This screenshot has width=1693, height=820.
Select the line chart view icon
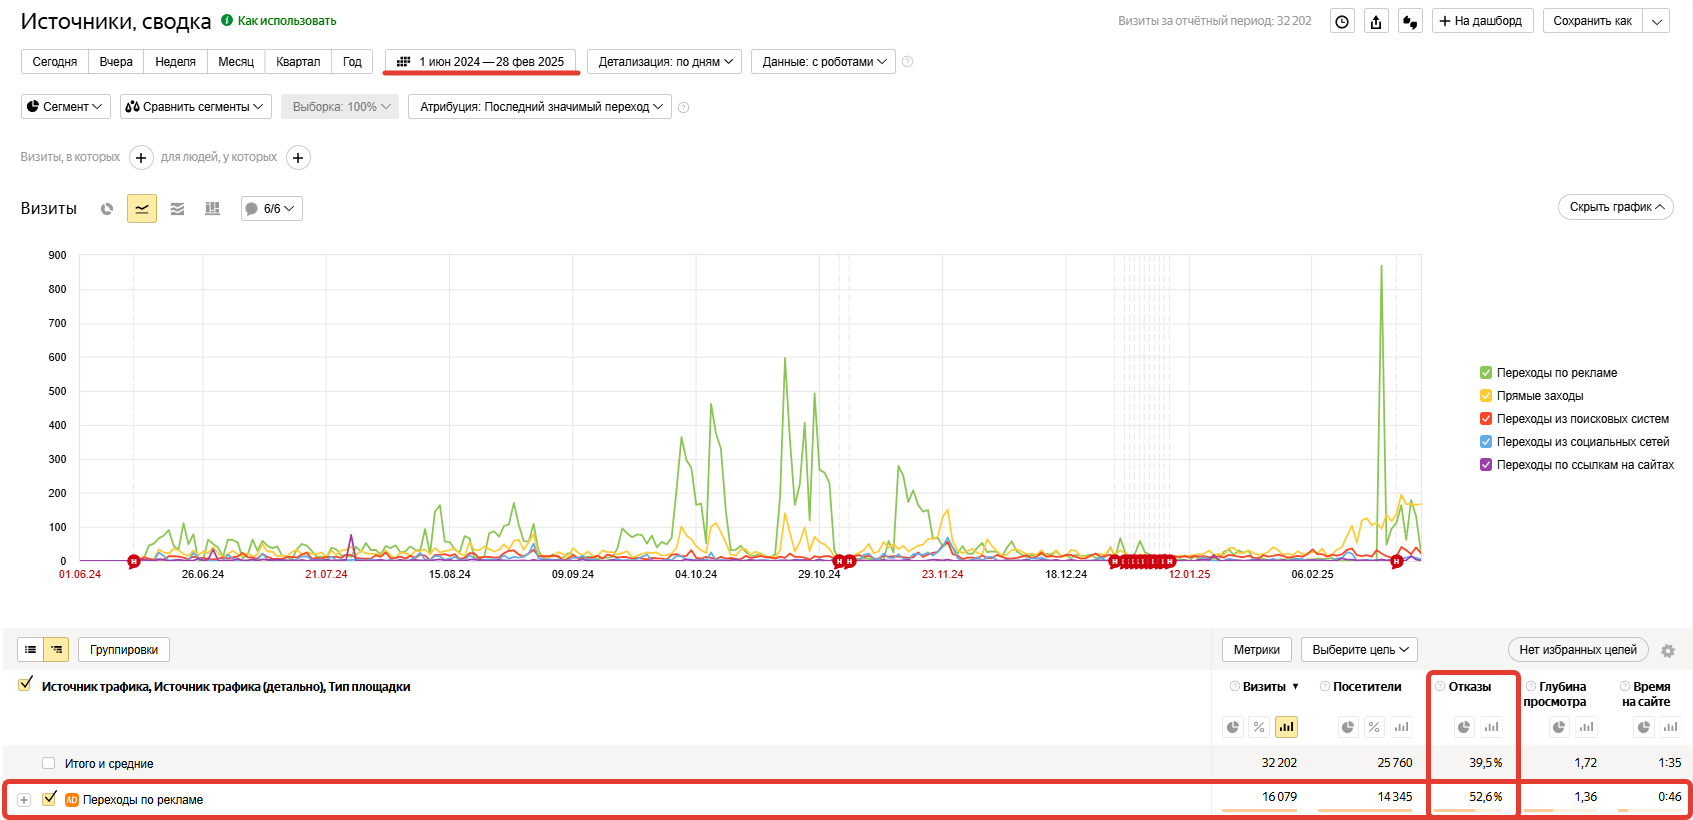(142, 208)
